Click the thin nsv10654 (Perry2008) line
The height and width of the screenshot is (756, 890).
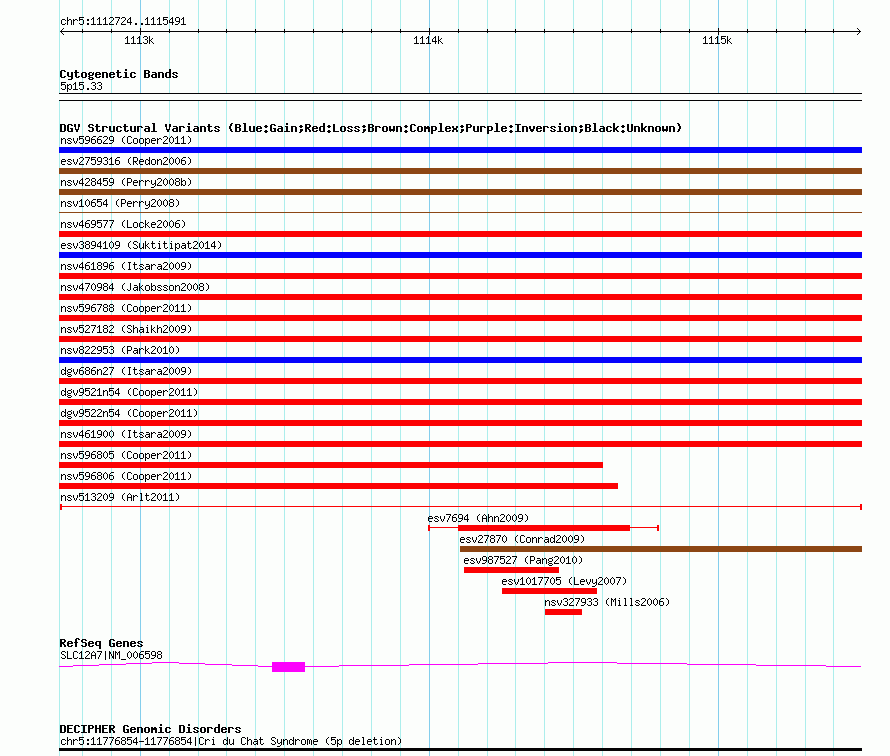(460, 213)
